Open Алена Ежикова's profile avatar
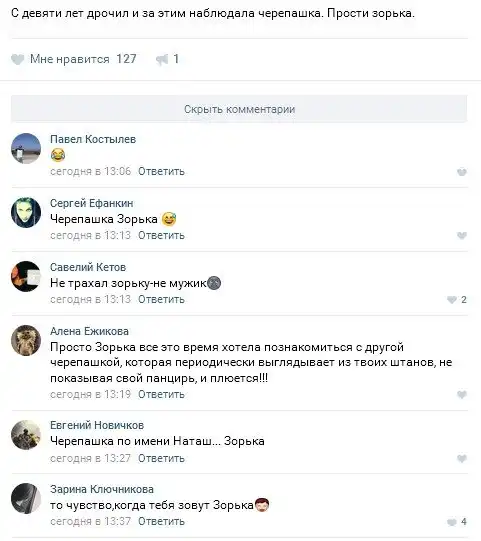 coord(26,340)
